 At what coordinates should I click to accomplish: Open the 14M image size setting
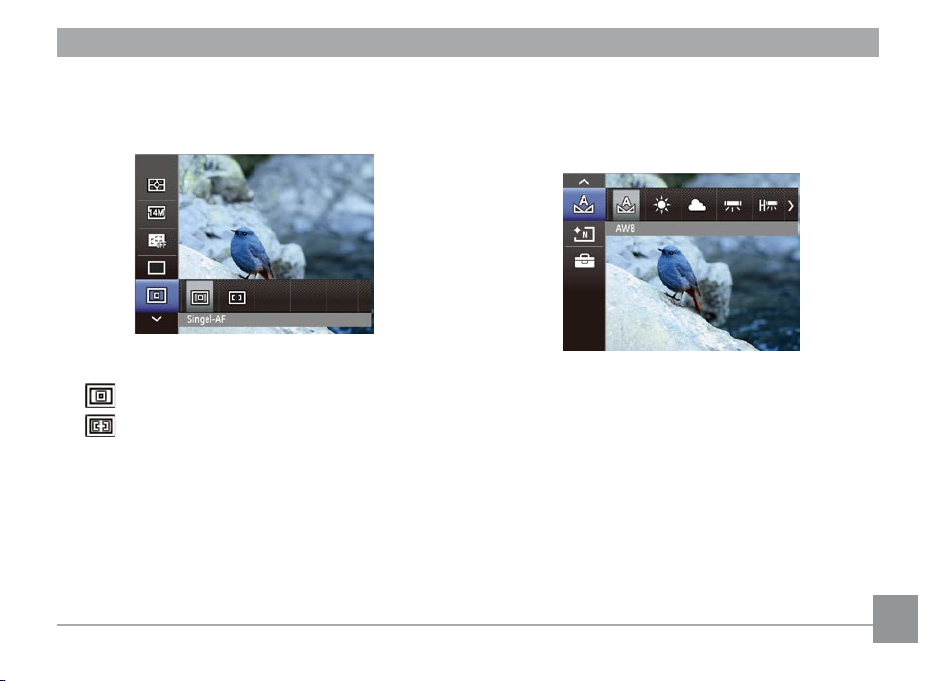click(156, 212)
